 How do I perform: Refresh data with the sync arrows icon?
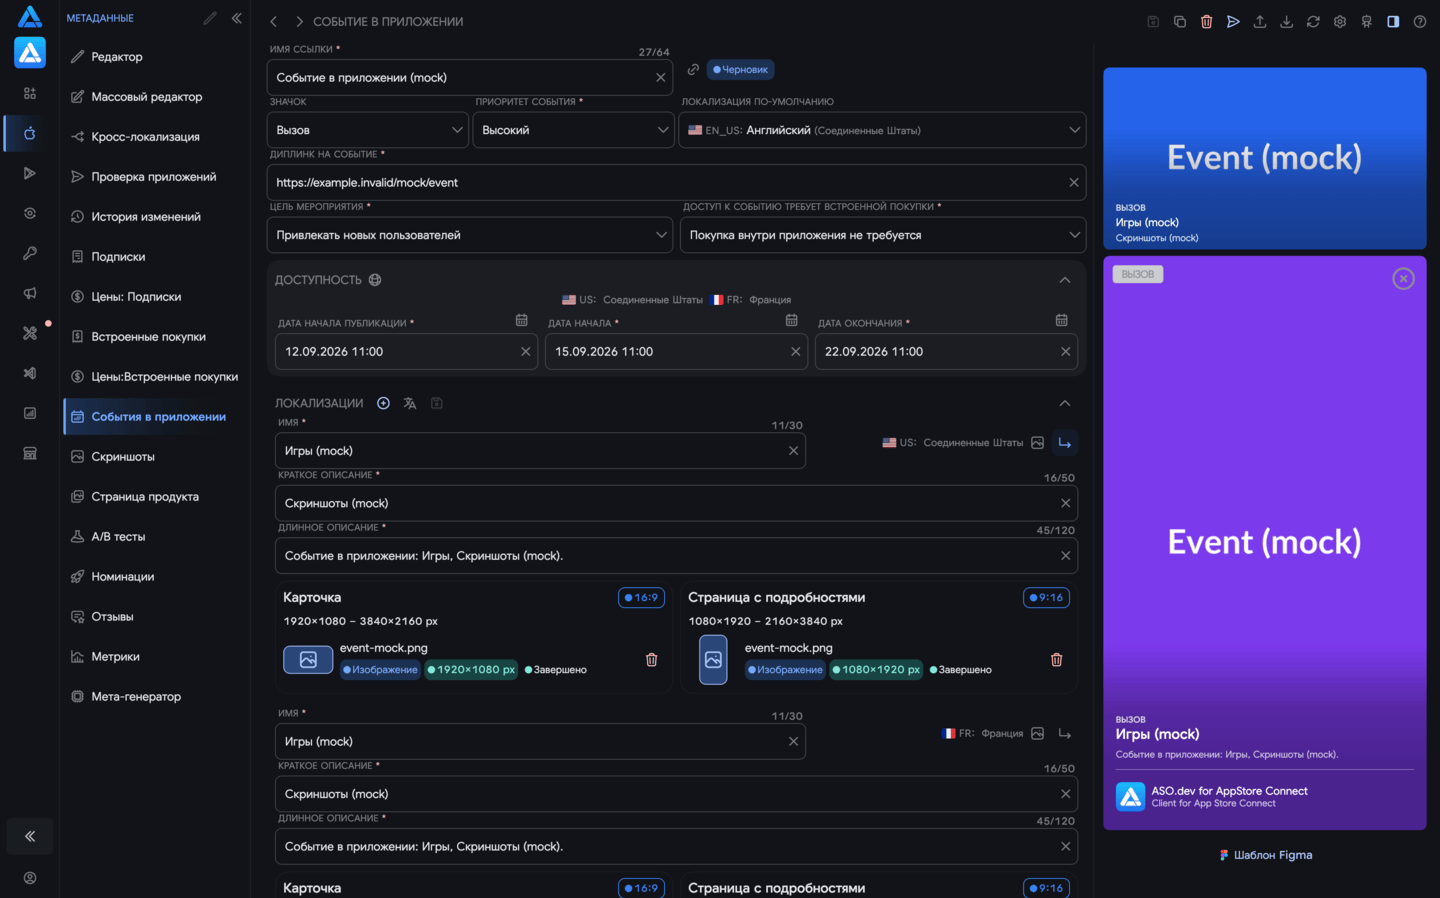point(1313,21)
